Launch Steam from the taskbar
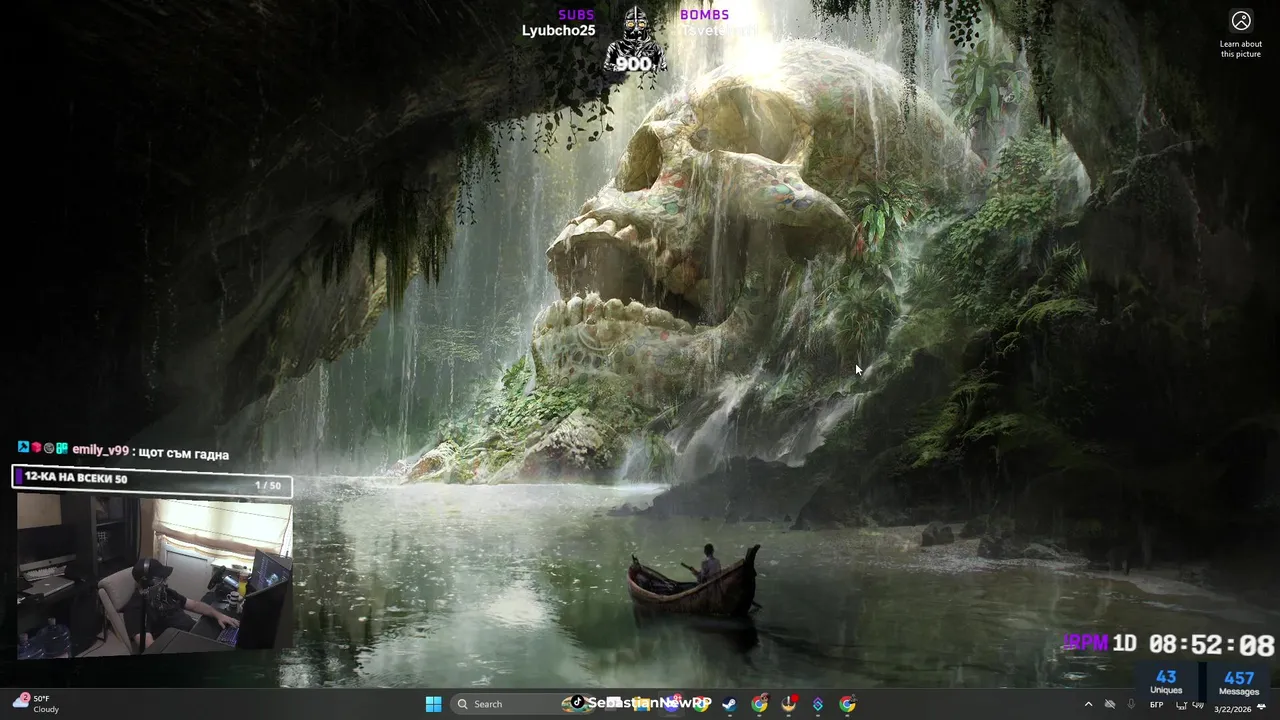 tap(729, 704)
